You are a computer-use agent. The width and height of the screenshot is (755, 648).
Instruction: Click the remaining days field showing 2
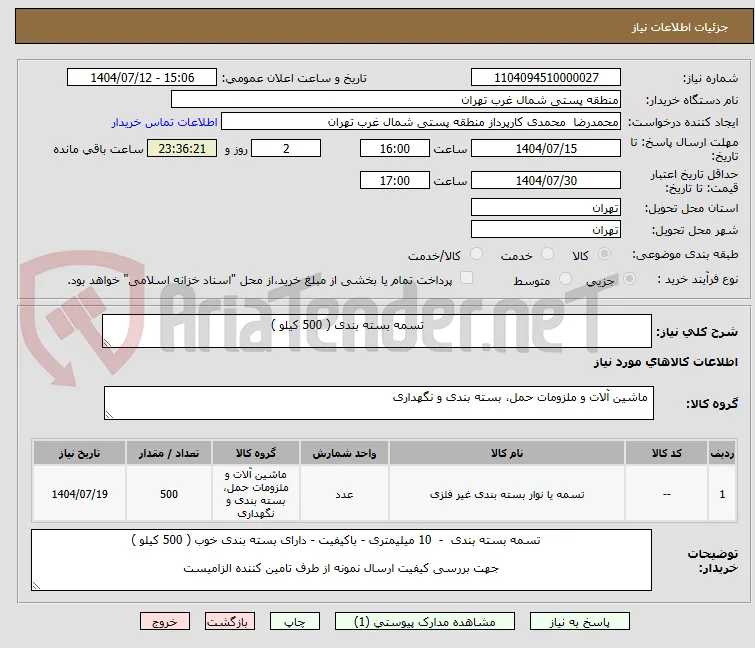coord(286,148)
